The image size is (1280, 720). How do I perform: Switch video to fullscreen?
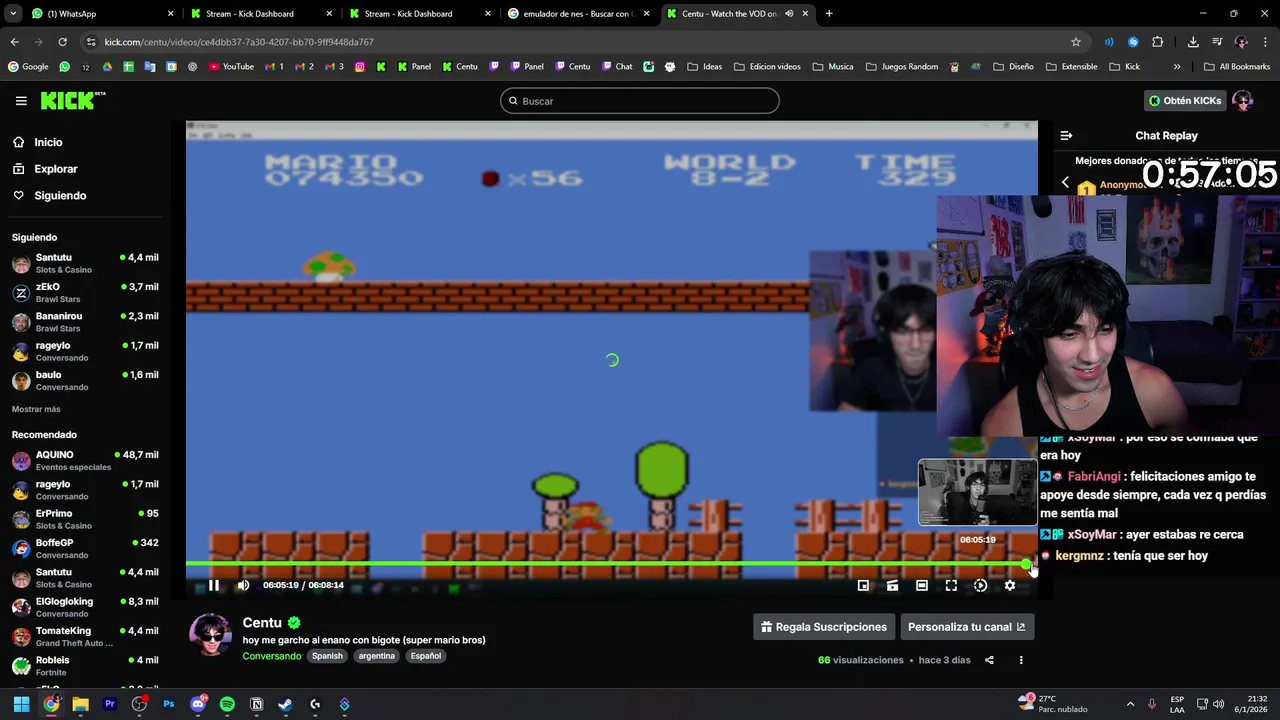click(x=951, y=586)
